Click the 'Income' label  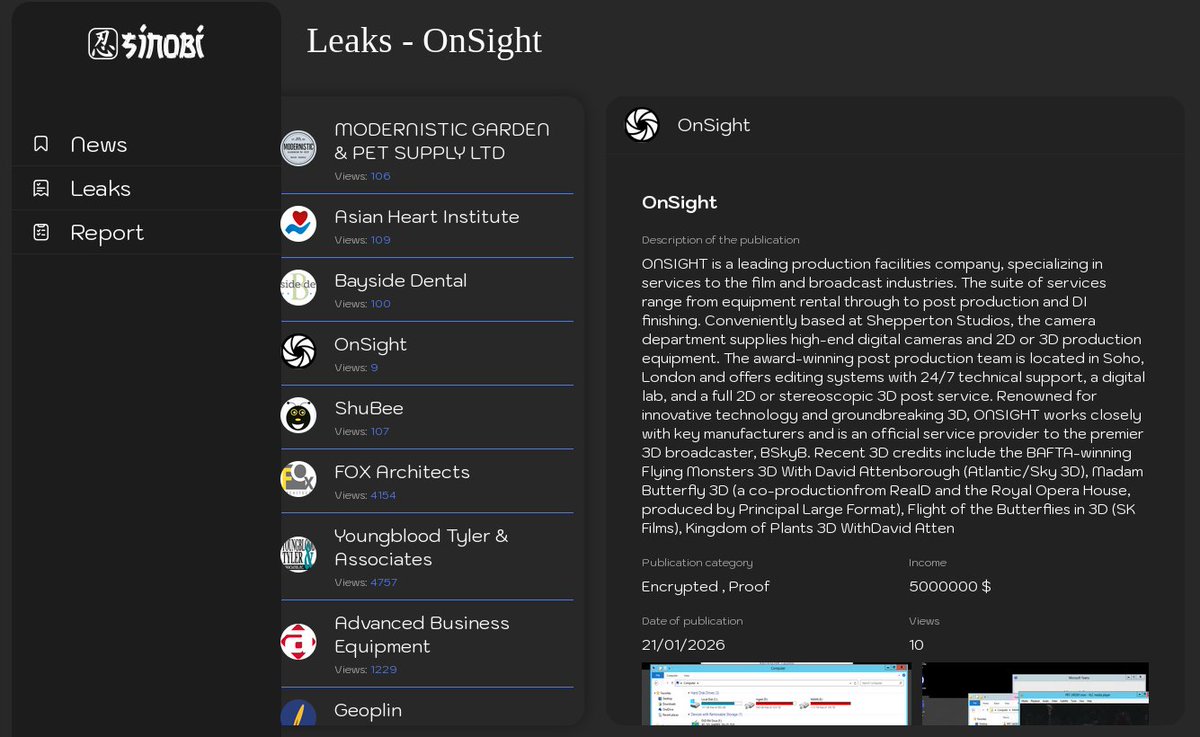tap(928, 563)
